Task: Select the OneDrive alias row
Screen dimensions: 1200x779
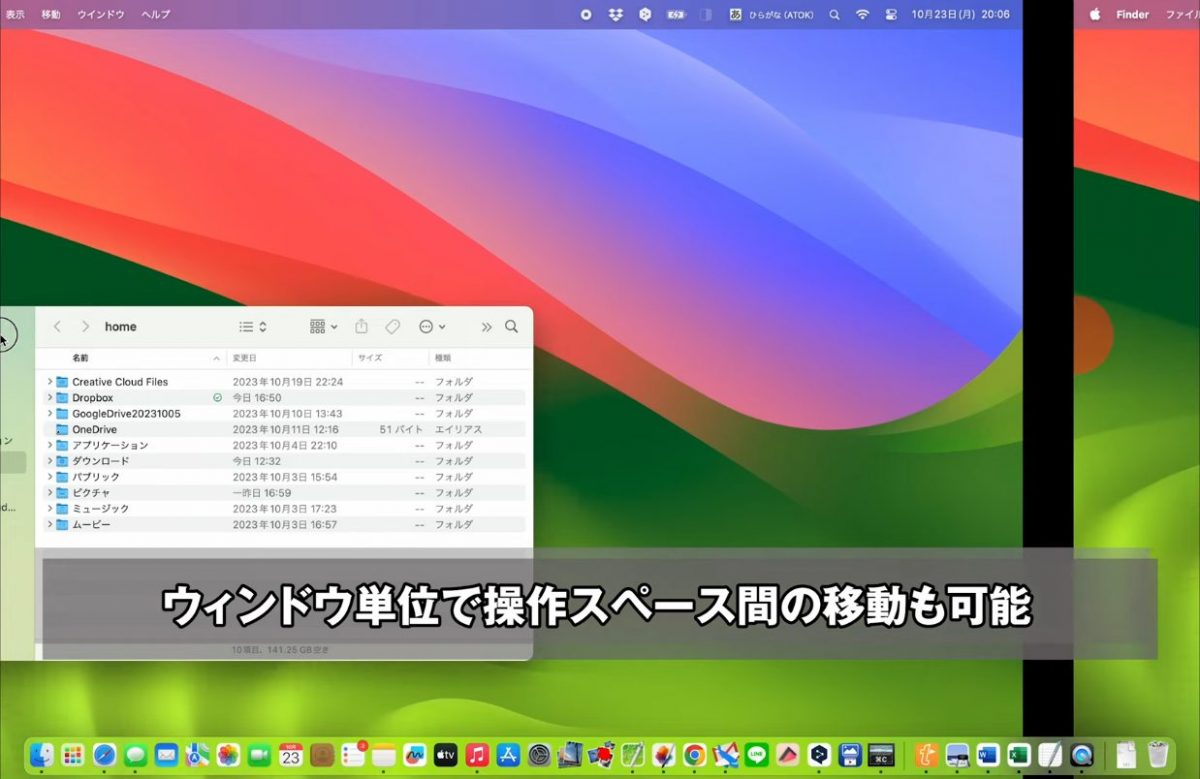Action: click(x=284, y=430)
